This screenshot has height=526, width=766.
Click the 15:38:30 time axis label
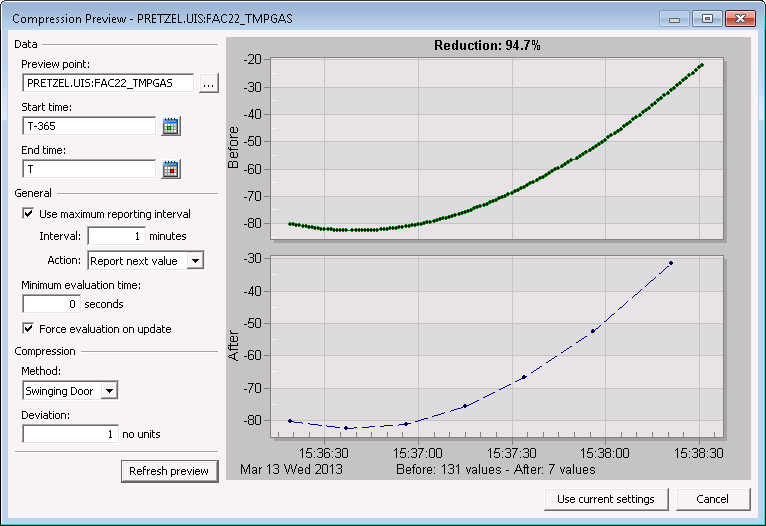pos(699,453)
